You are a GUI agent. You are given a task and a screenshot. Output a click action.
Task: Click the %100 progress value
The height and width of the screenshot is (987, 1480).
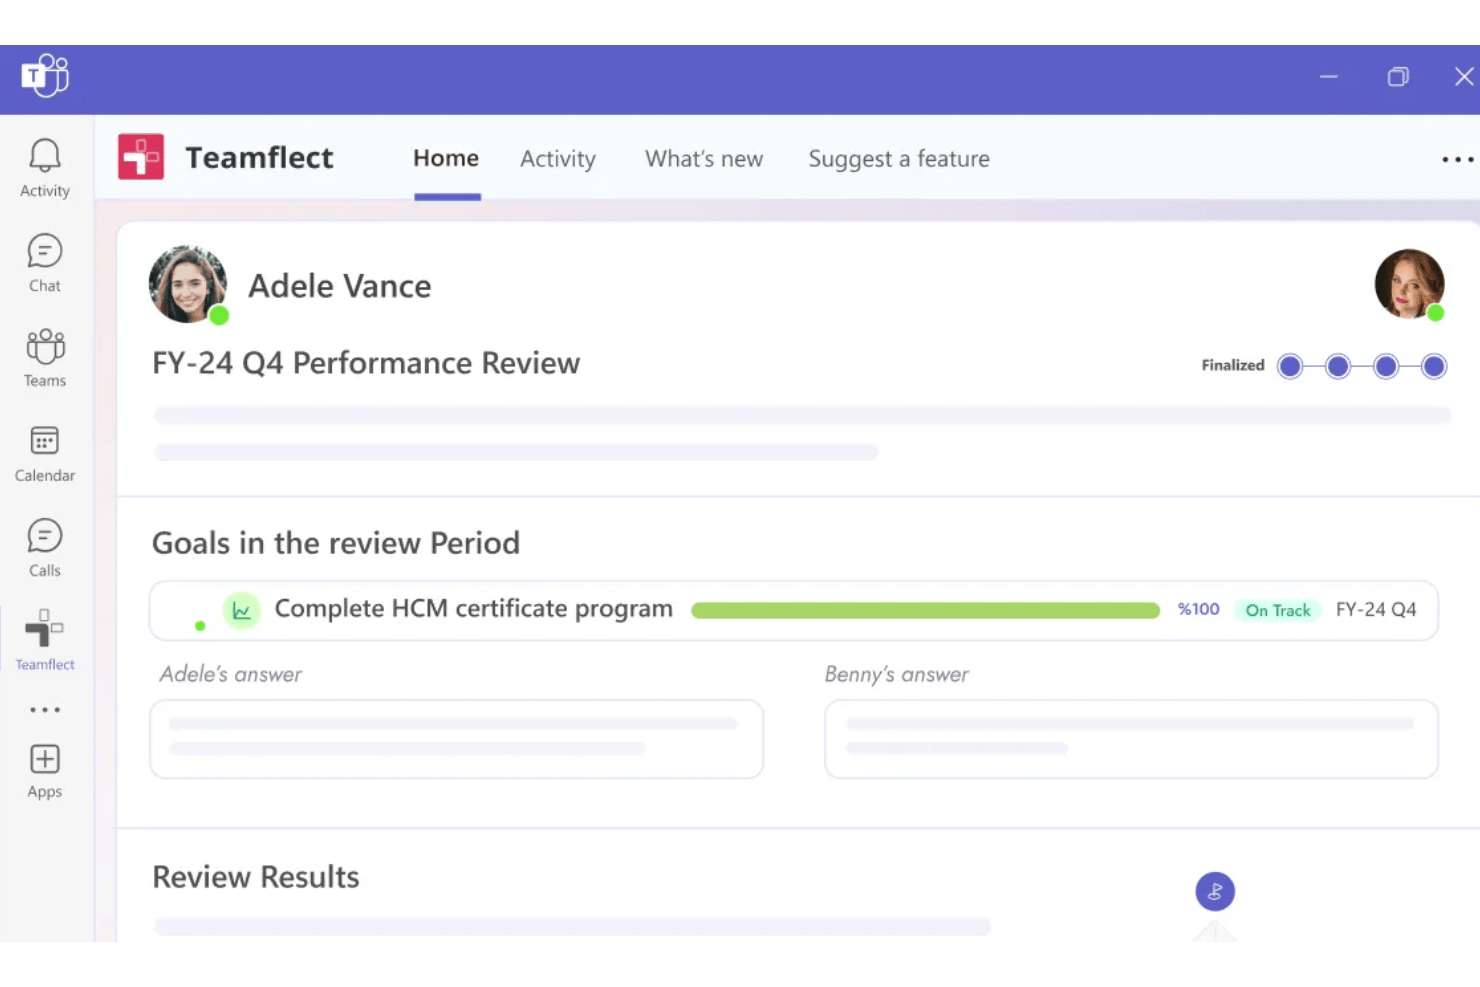(x=1198, y=609)
